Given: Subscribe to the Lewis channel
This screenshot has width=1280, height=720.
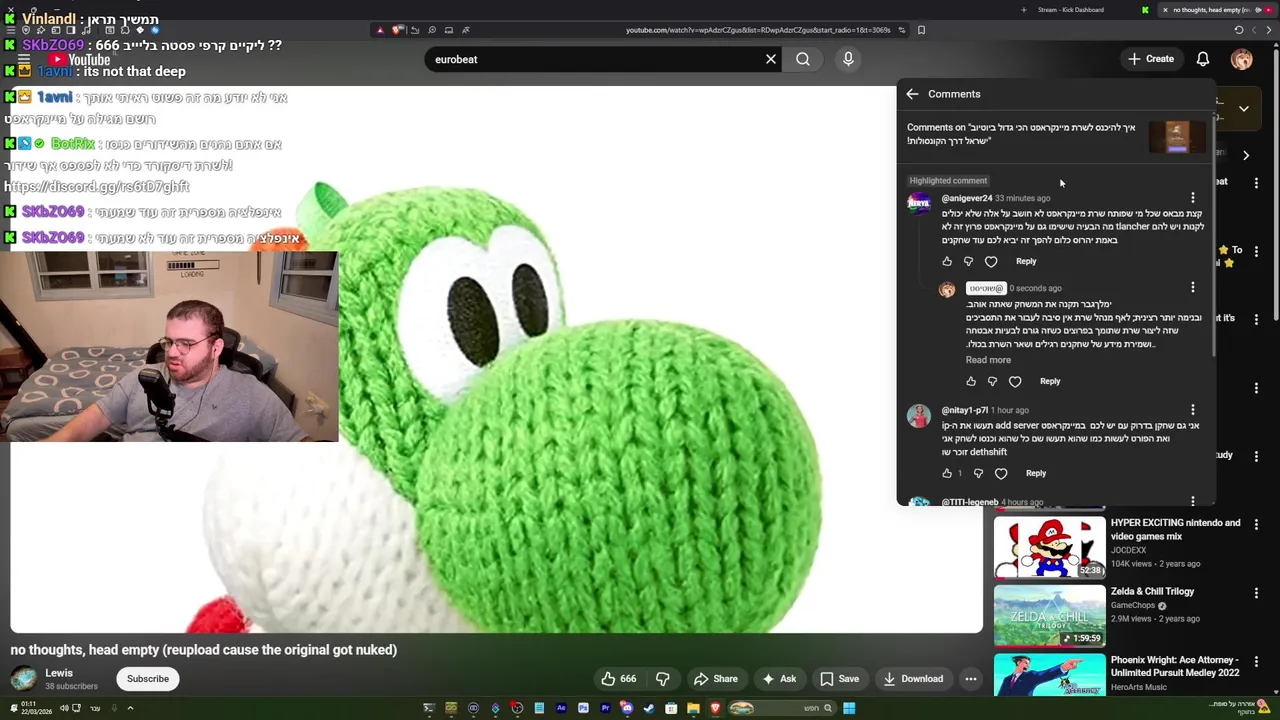Looking at the screenshot, I should point(148,679).
